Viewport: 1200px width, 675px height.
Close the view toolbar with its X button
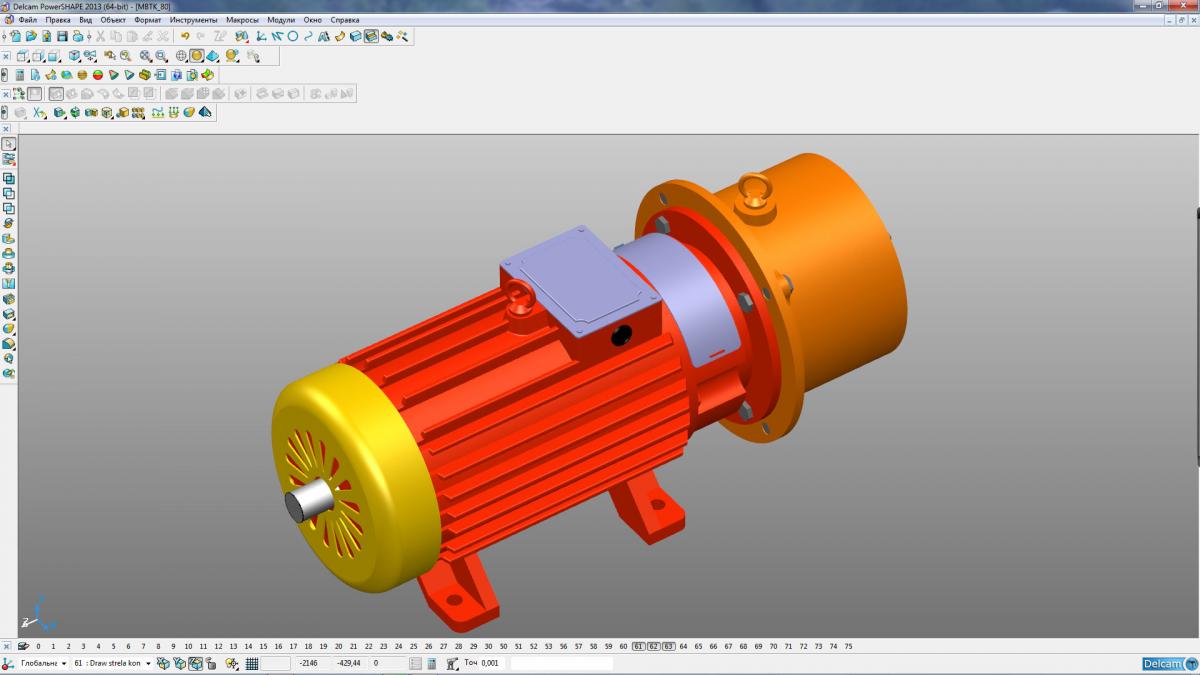(x=6, y=56)
